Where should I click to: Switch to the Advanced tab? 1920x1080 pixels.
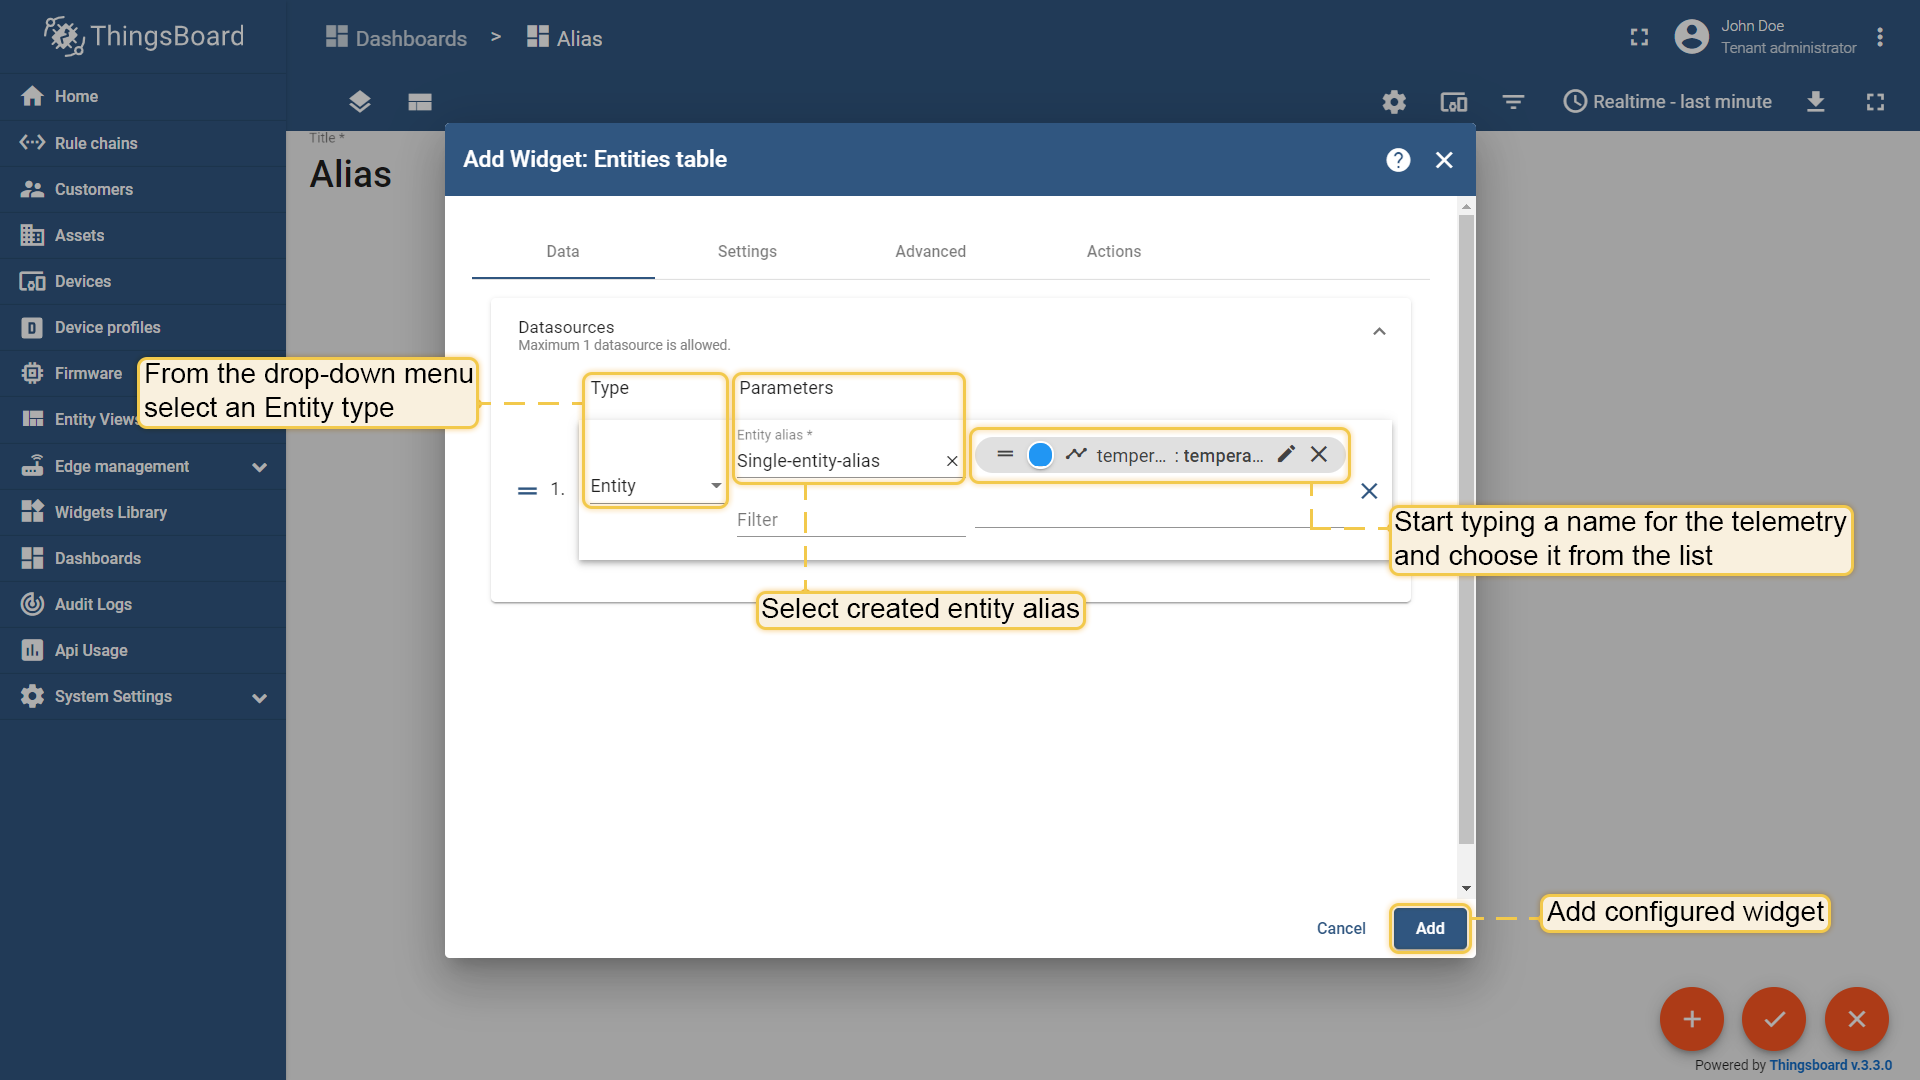[x=930, y=252]
